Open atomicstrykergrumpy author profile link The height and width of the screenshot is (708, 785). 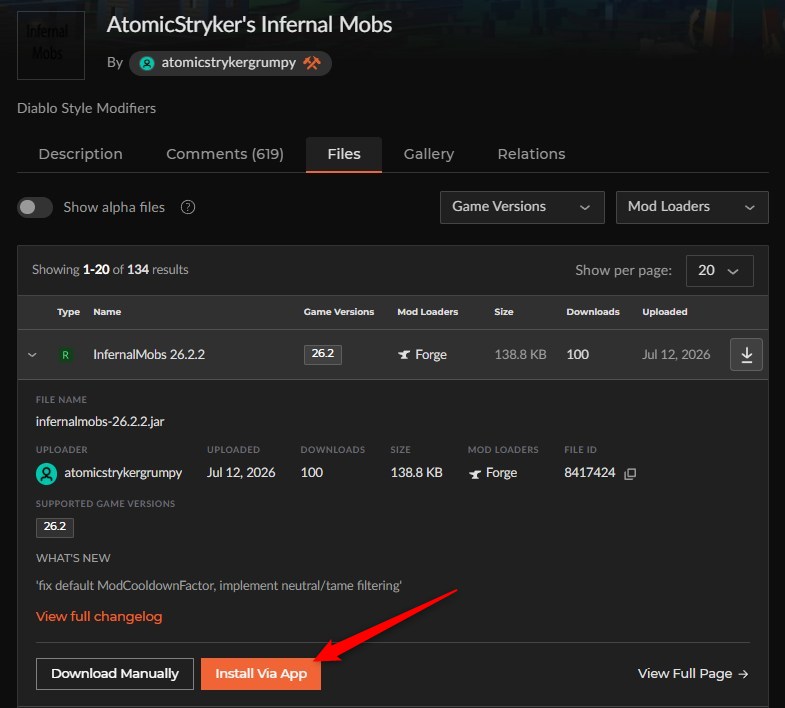228,63
